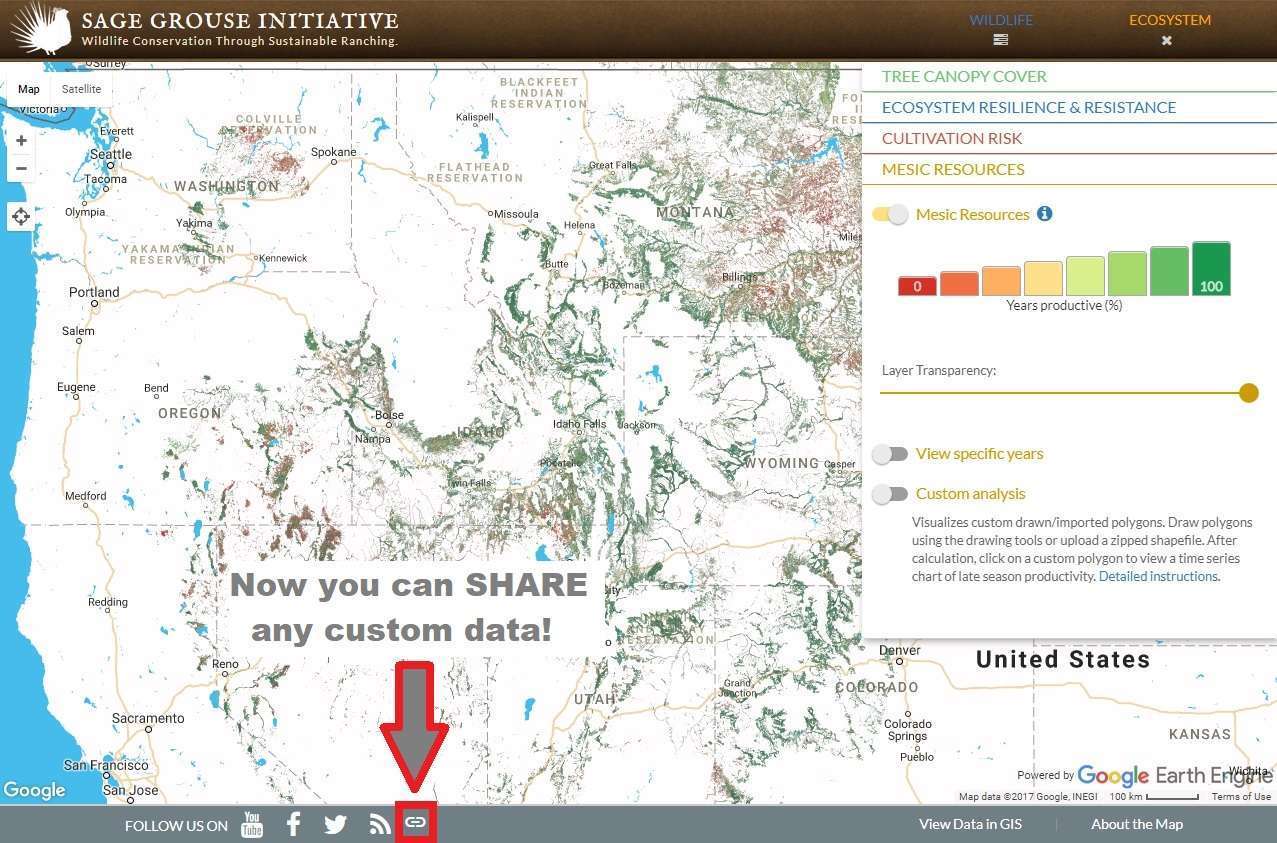Click the Denver city label
The width and height of the screenshot is (1277, 843).
[x=900, y=651]
